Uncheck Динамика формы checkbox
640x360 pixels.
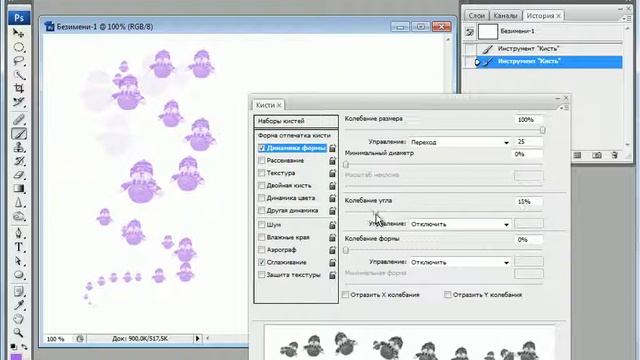point(262,148)
